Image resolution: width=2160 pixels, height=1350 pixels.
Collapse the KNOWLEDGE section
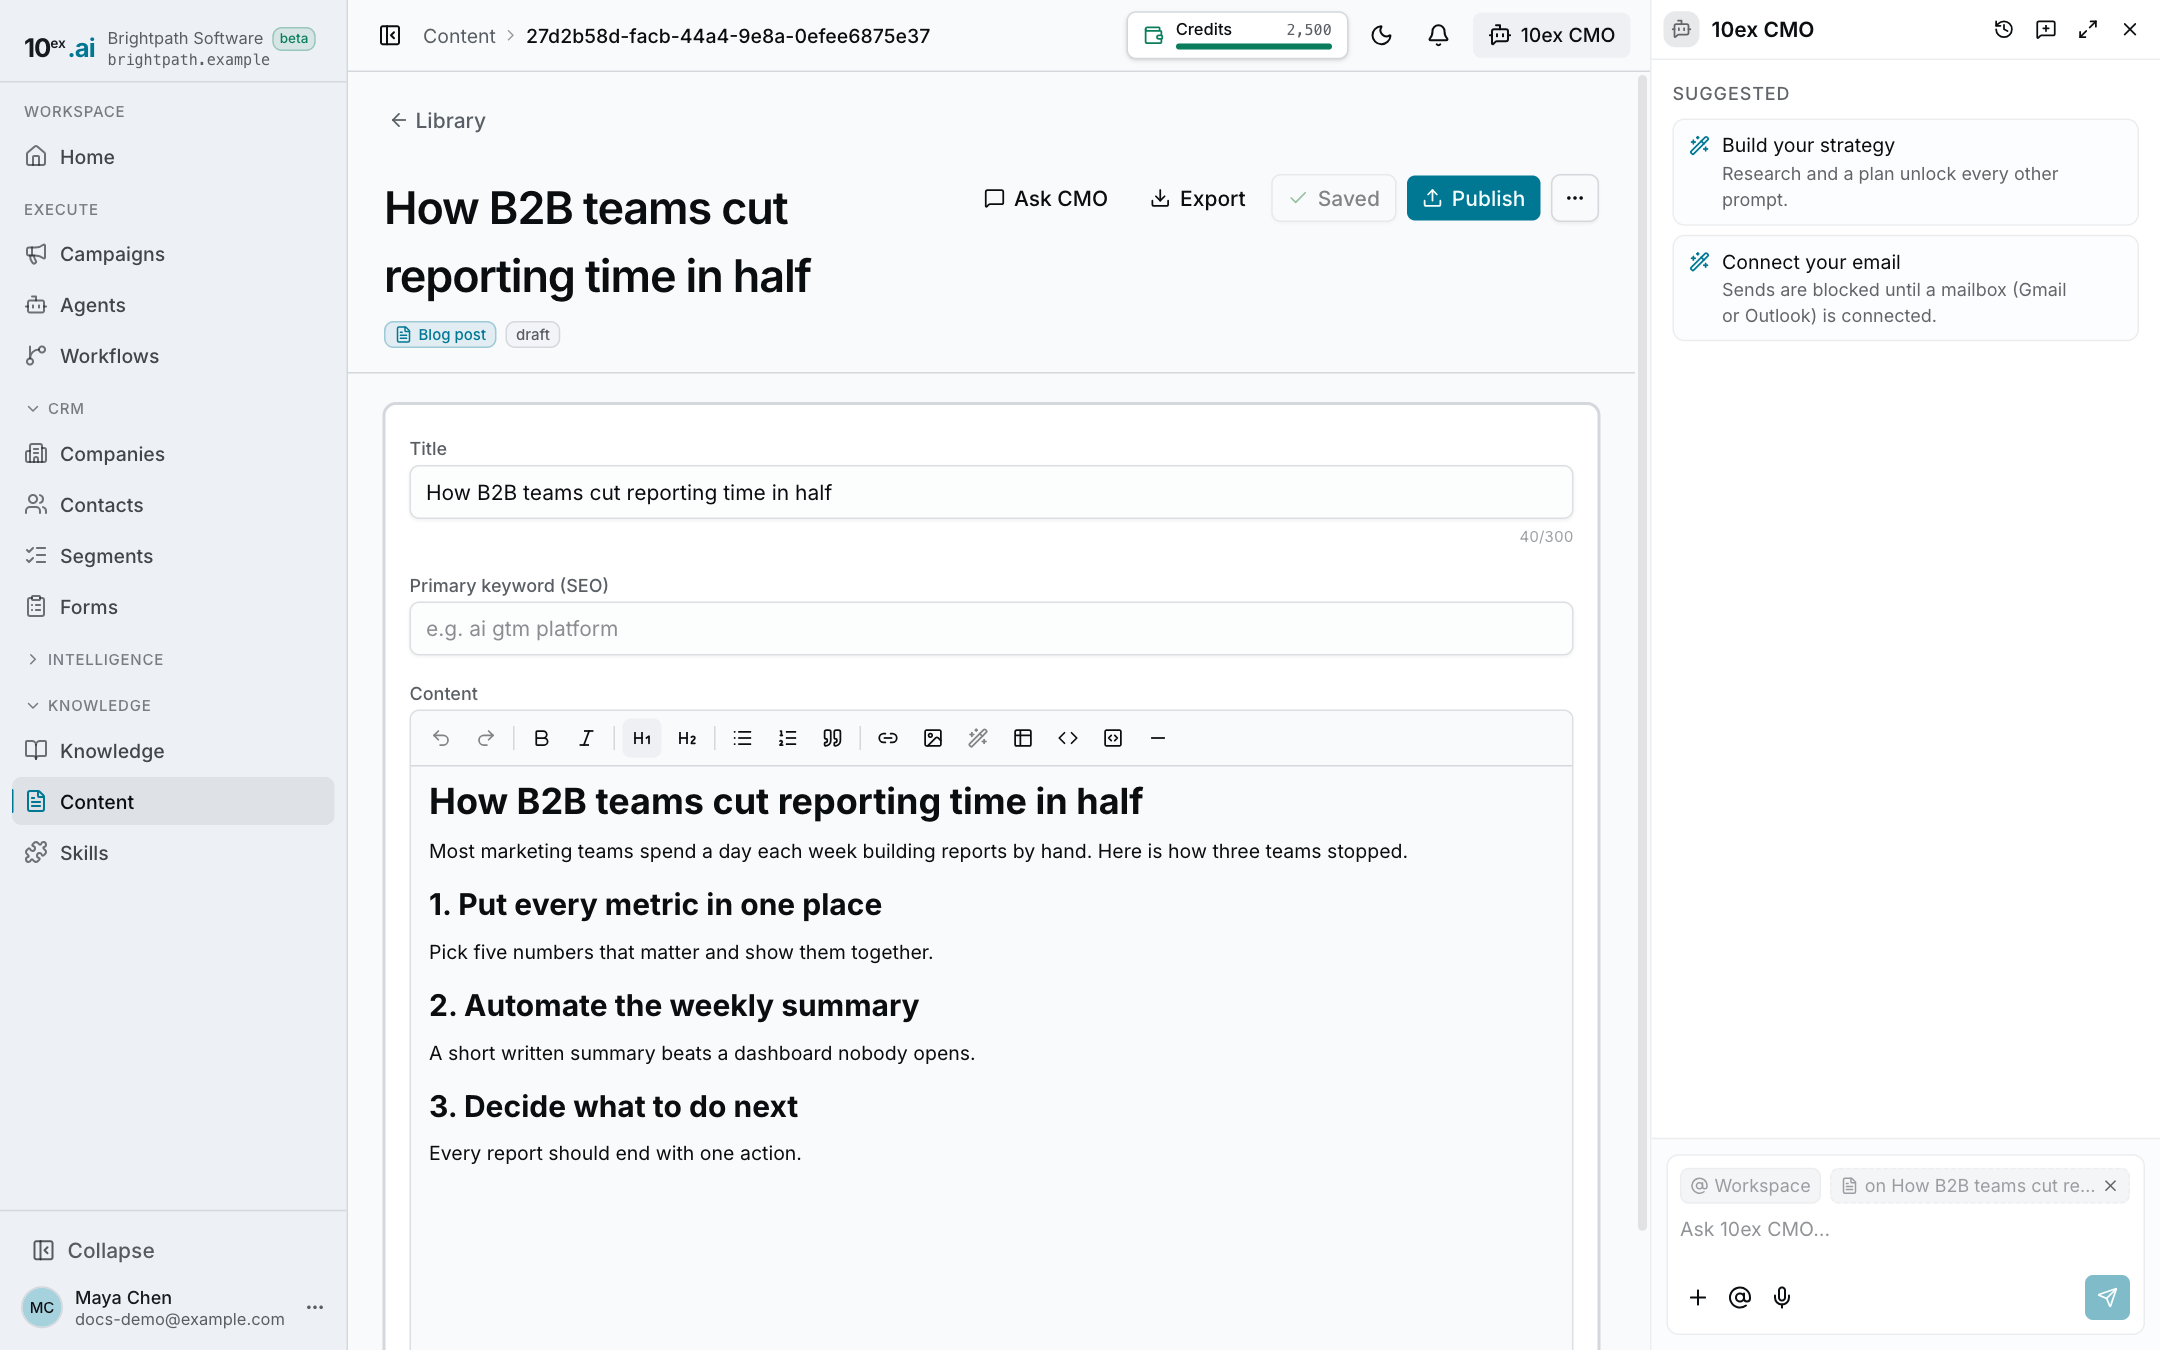tap(89, 705)
